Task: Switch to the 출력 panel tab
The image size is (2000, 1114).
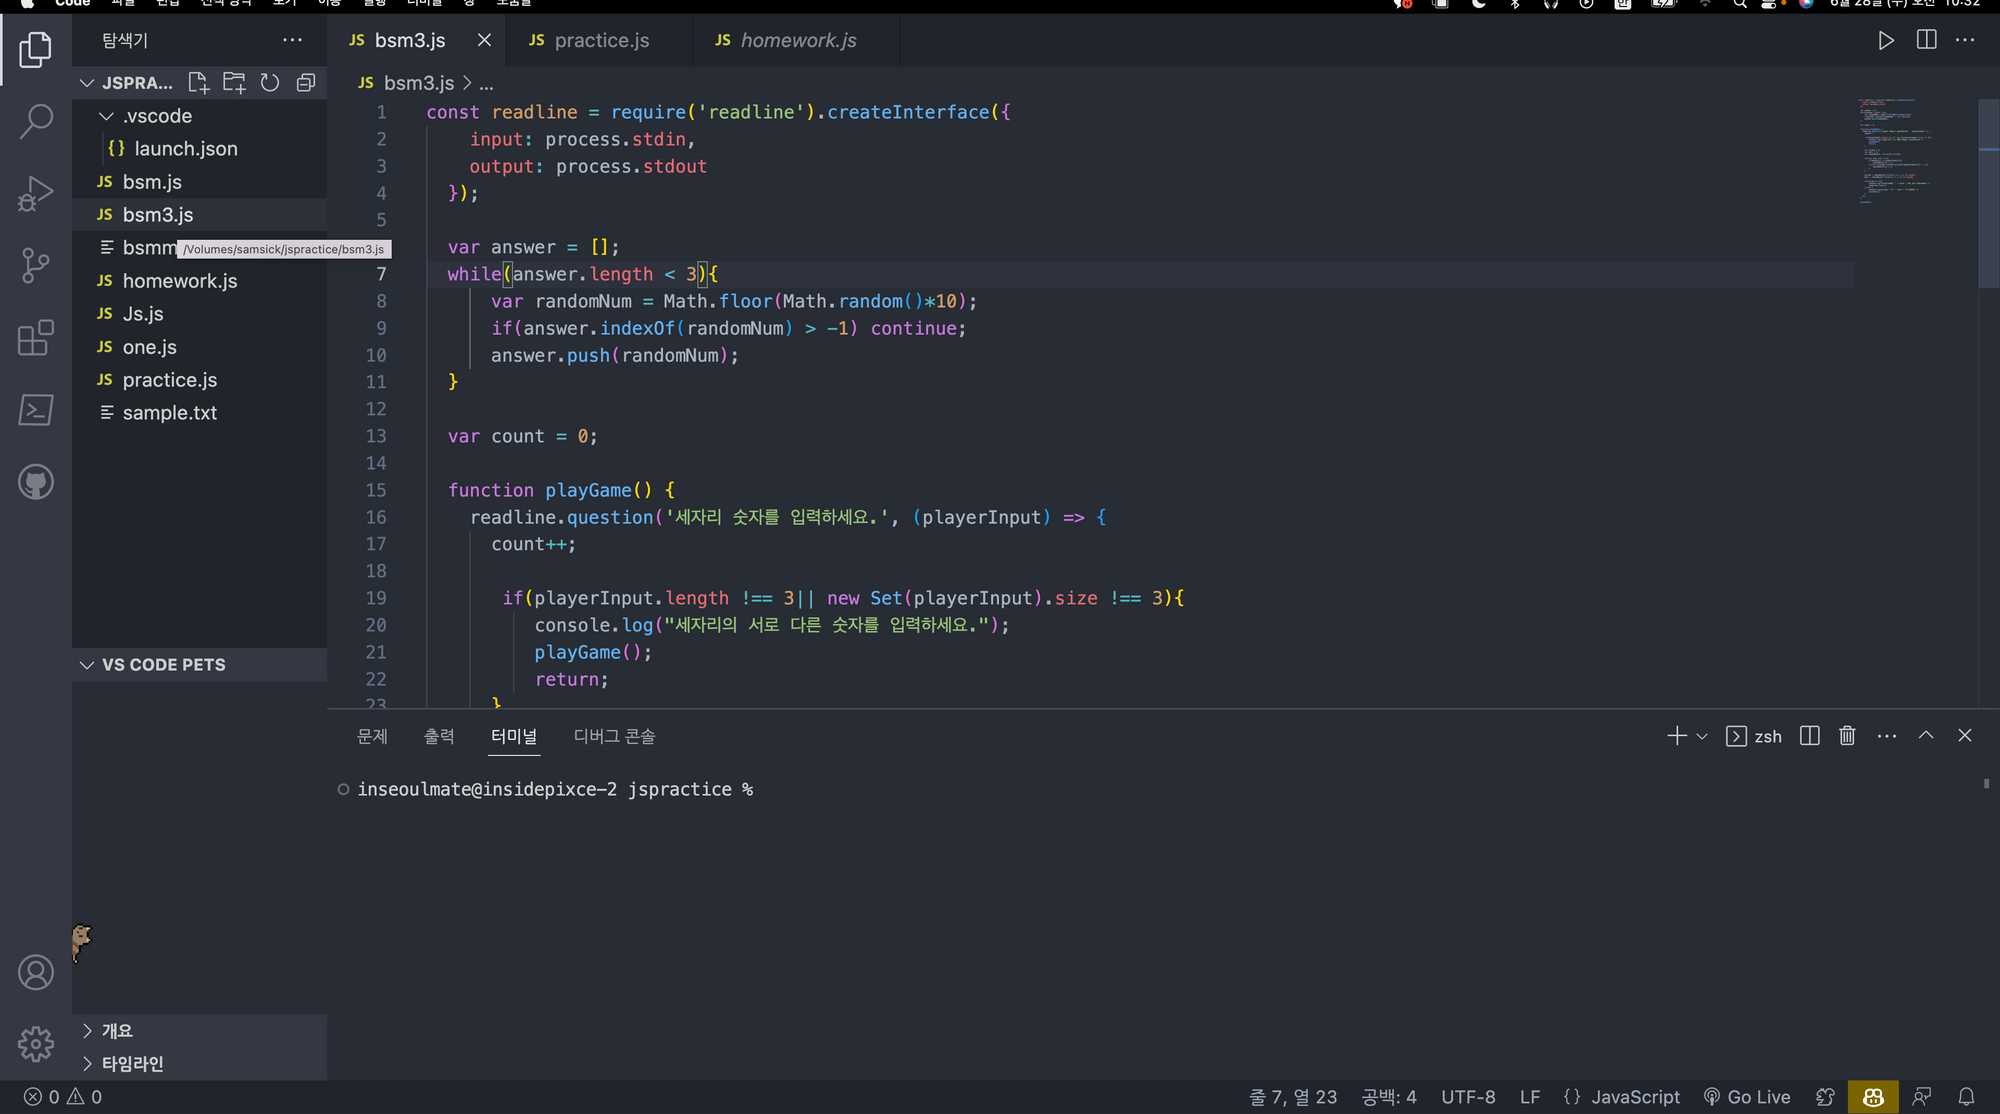Action: (x=439, y=736)
